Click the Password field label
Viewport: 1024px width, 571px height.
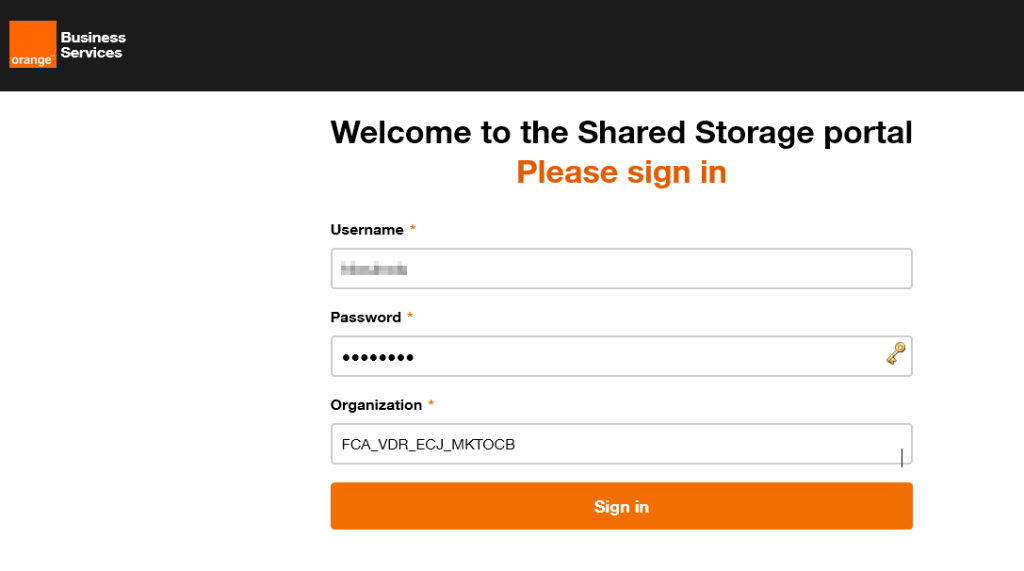click(366, 318)
